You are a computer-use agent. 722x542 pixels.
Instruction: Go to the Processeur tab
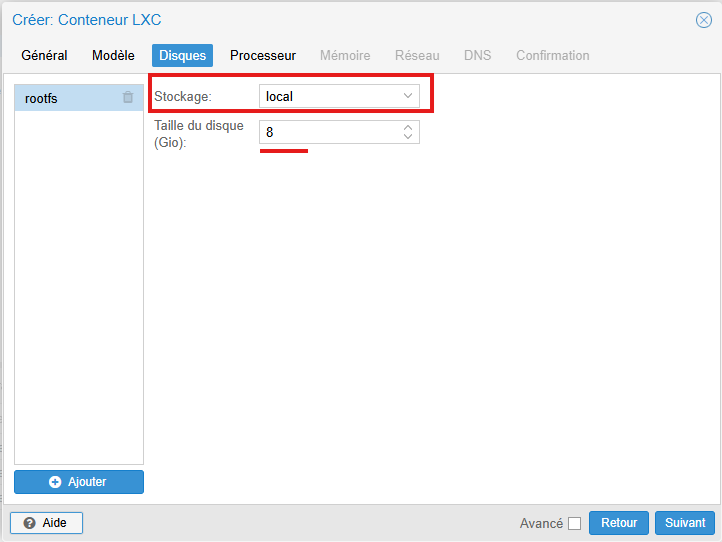pyautogui.click(x=263, y=55)
